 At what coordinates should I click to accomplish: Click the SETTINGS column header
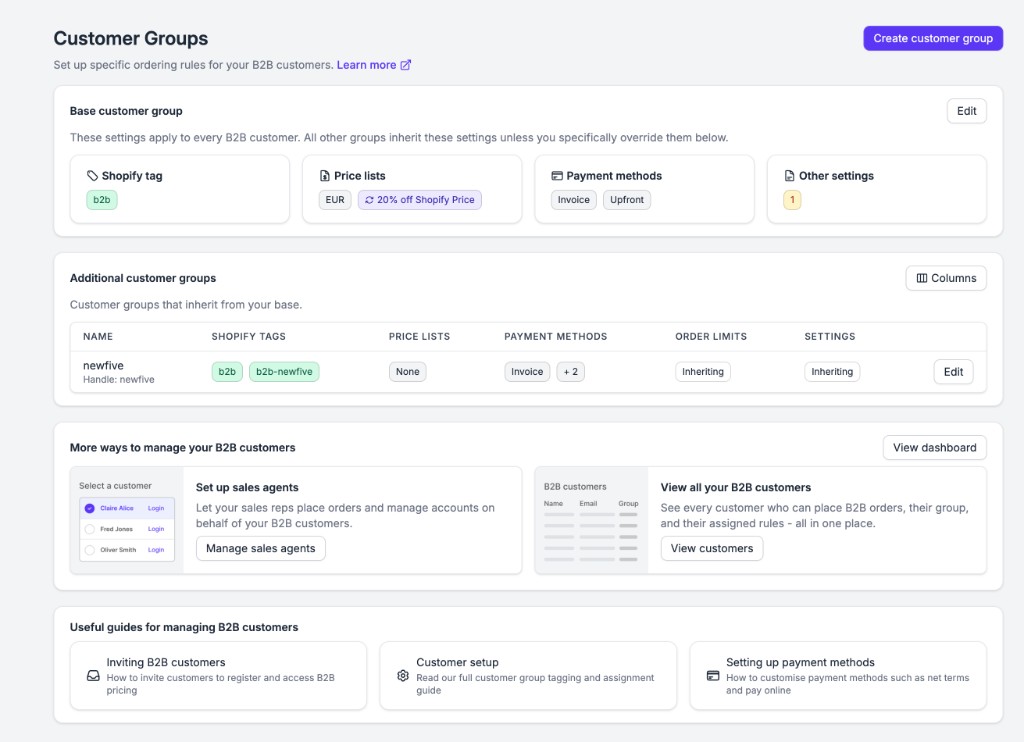coord(829,336)
